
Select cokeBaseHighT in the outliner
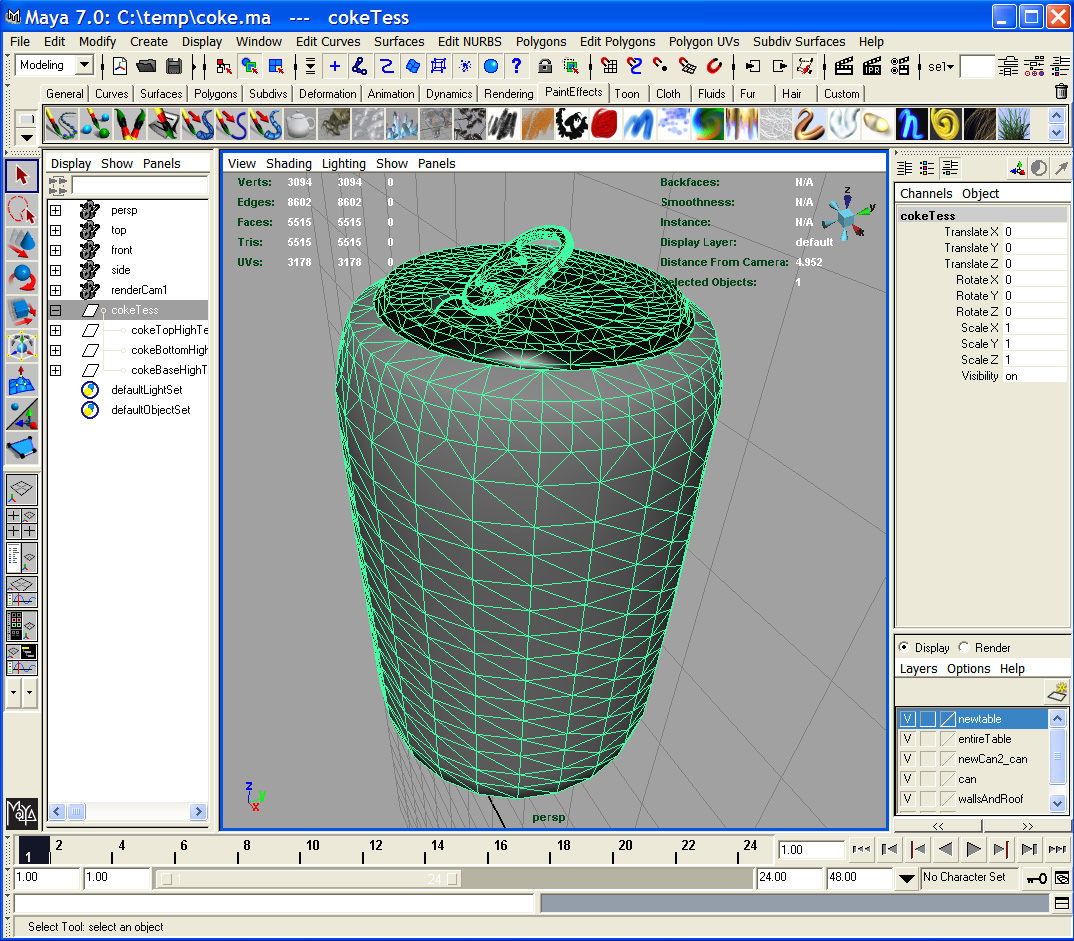point(169,370)
